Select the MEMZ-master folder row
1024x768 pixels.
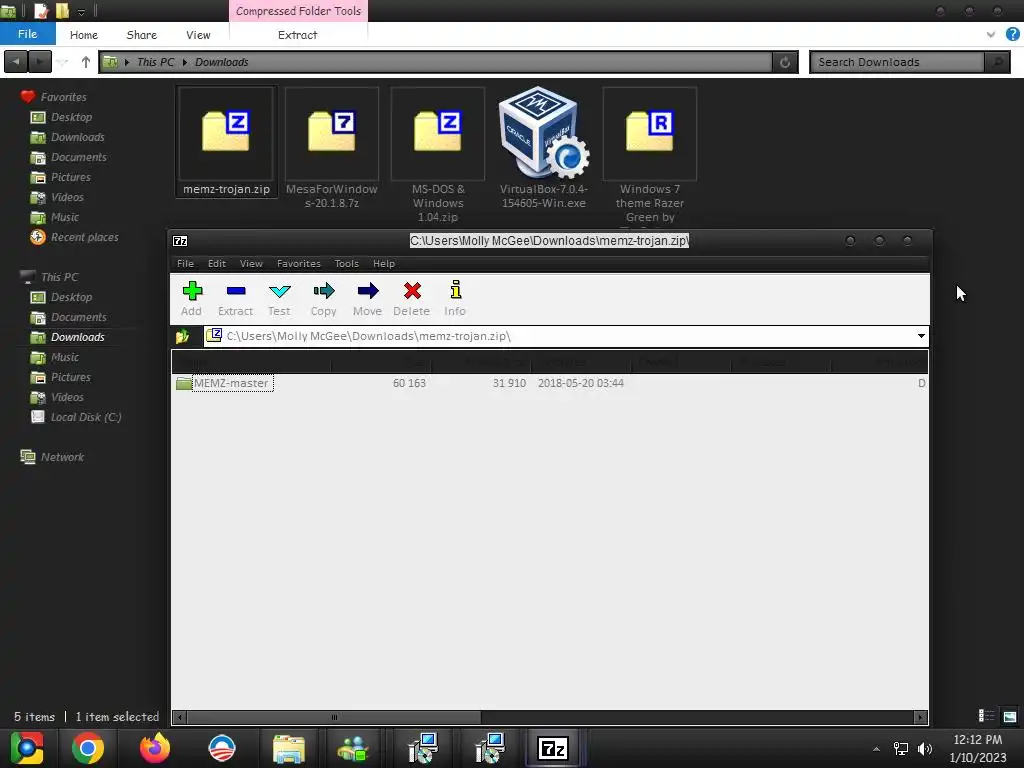point(550,383)
